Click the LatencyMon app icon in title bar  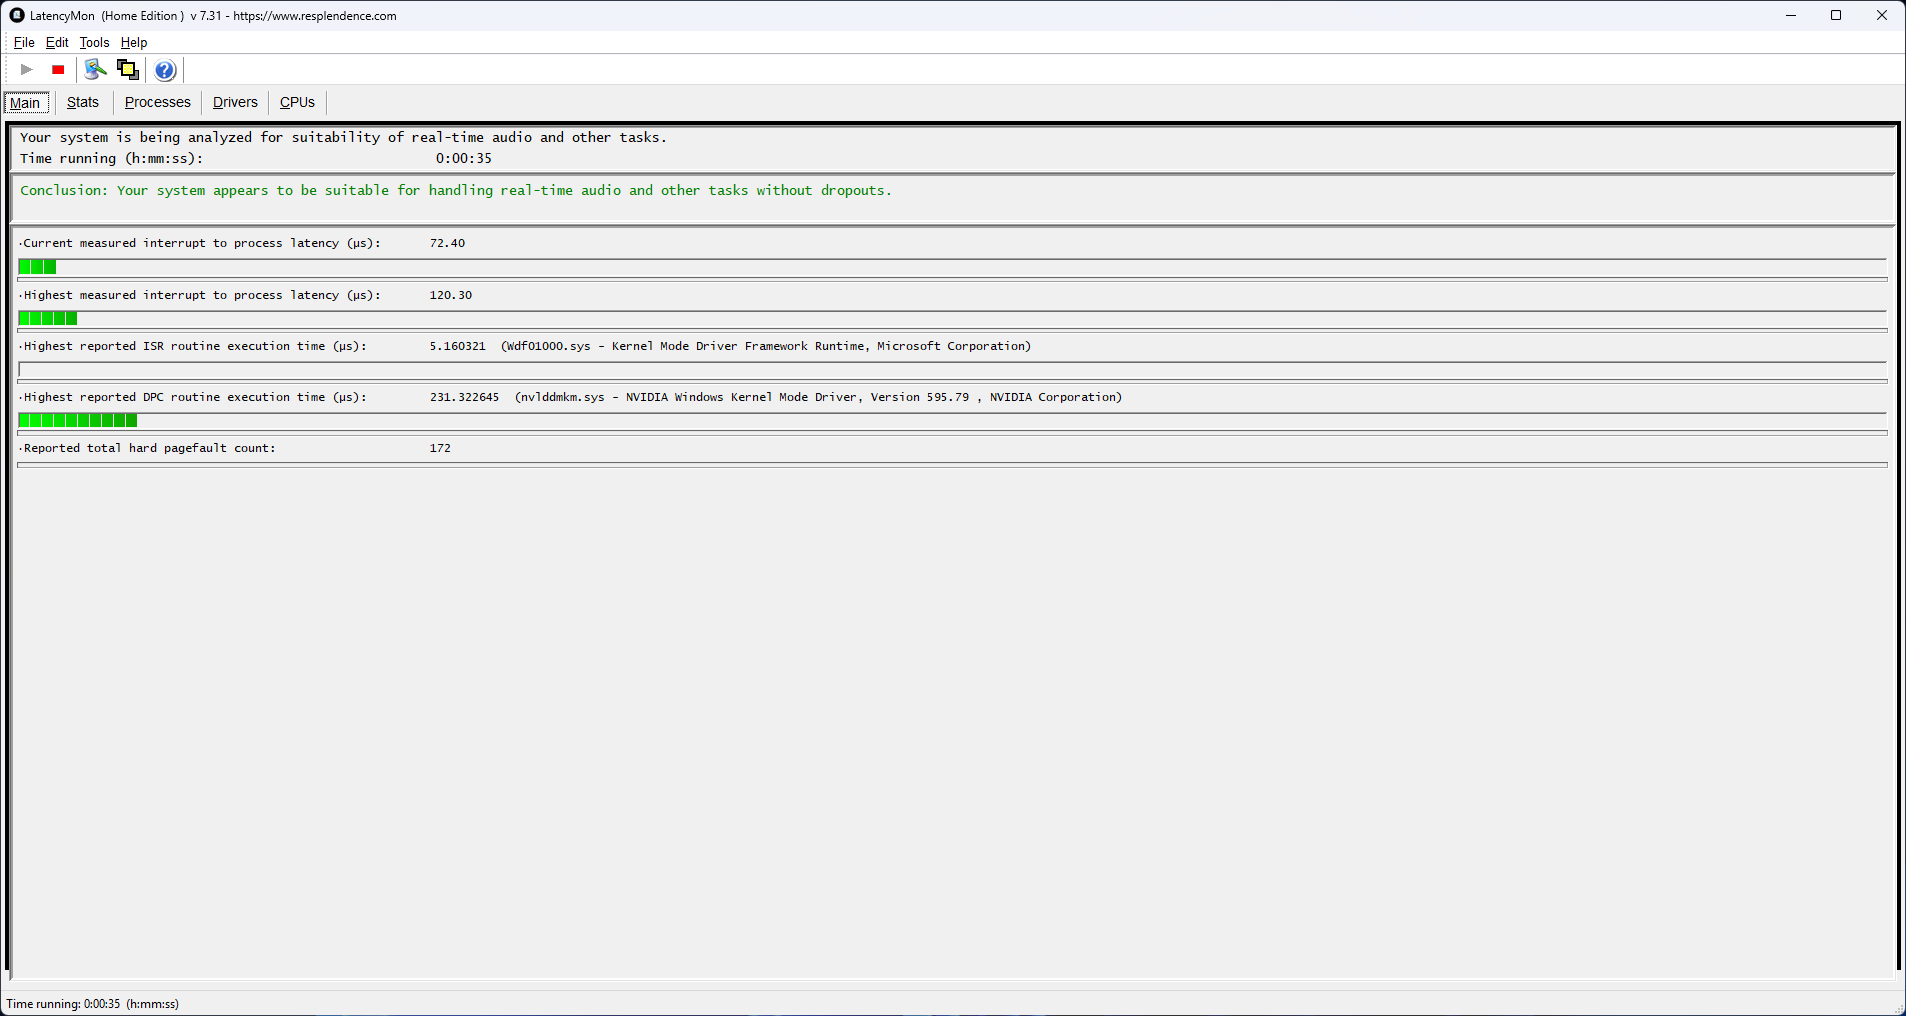(17, 15)
